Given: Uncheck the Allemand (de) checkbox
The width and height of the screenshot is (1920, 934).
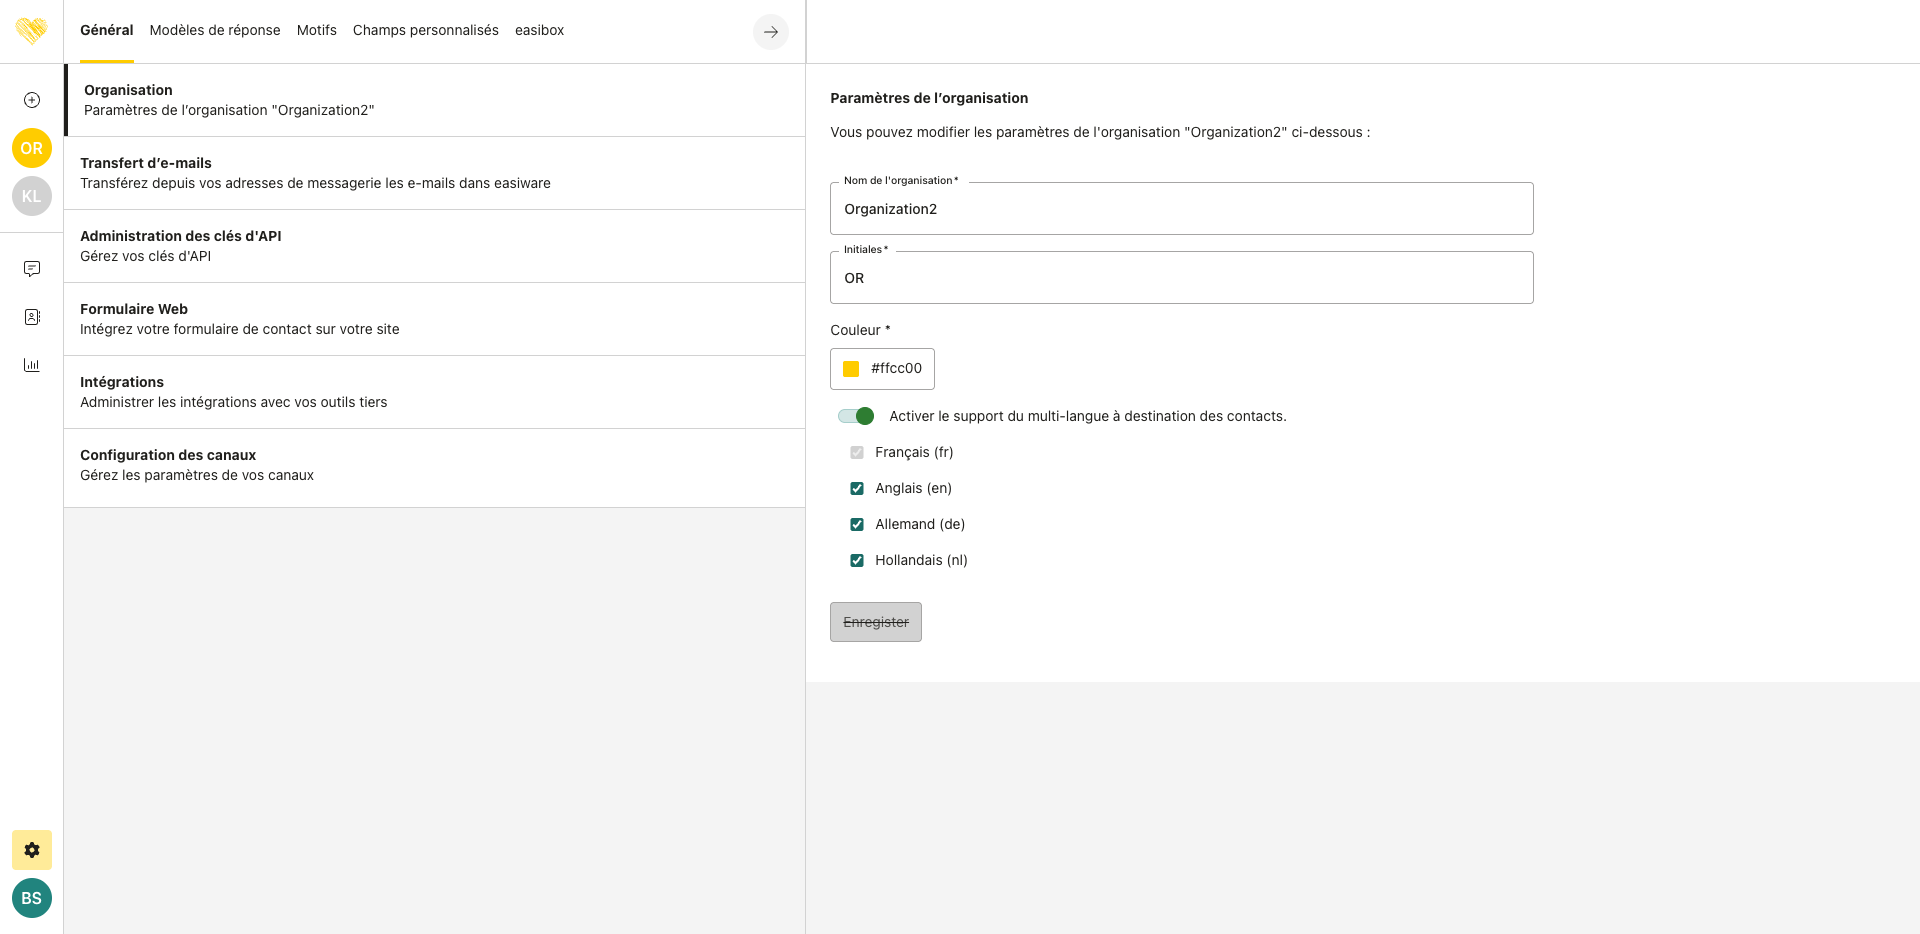Looking at the screenshot, I should coord(857,525).
